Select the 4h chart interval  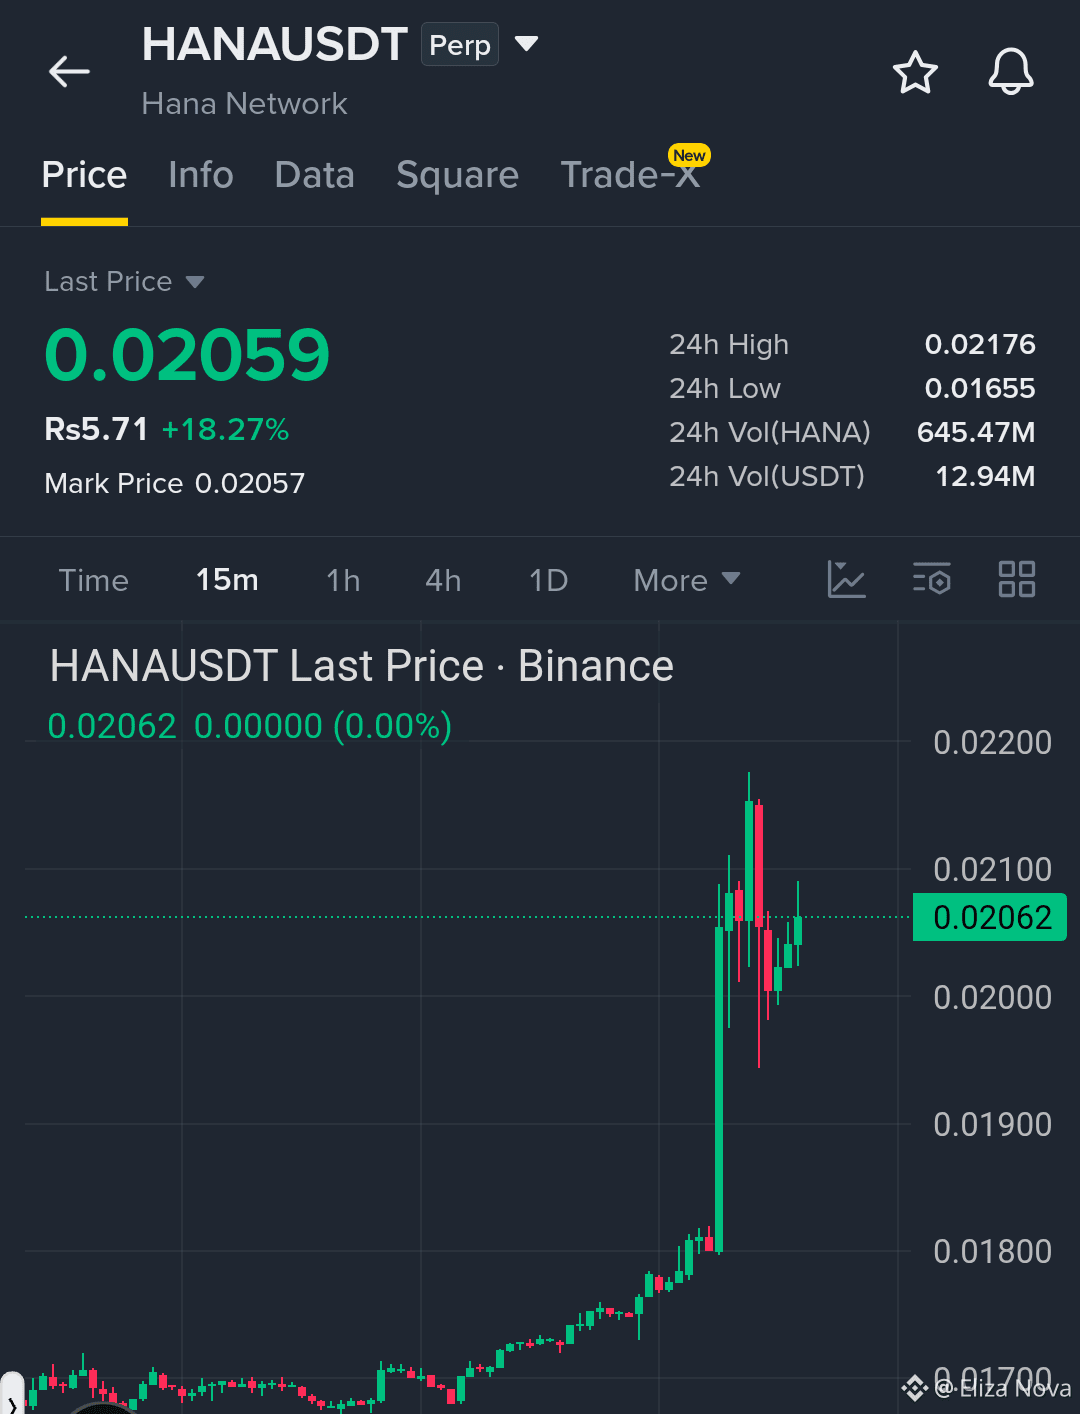pyautogui.click(x=443, y=580)
